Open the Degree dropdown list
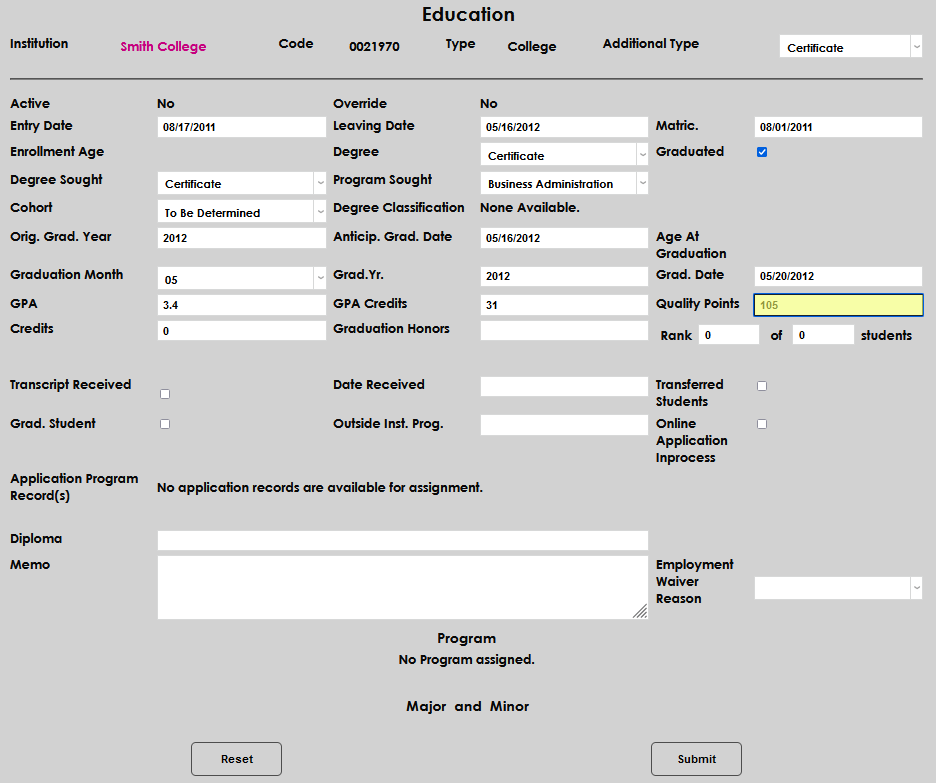Image resolution: width=936 pixels, height=783 pixels. [564, 155]
